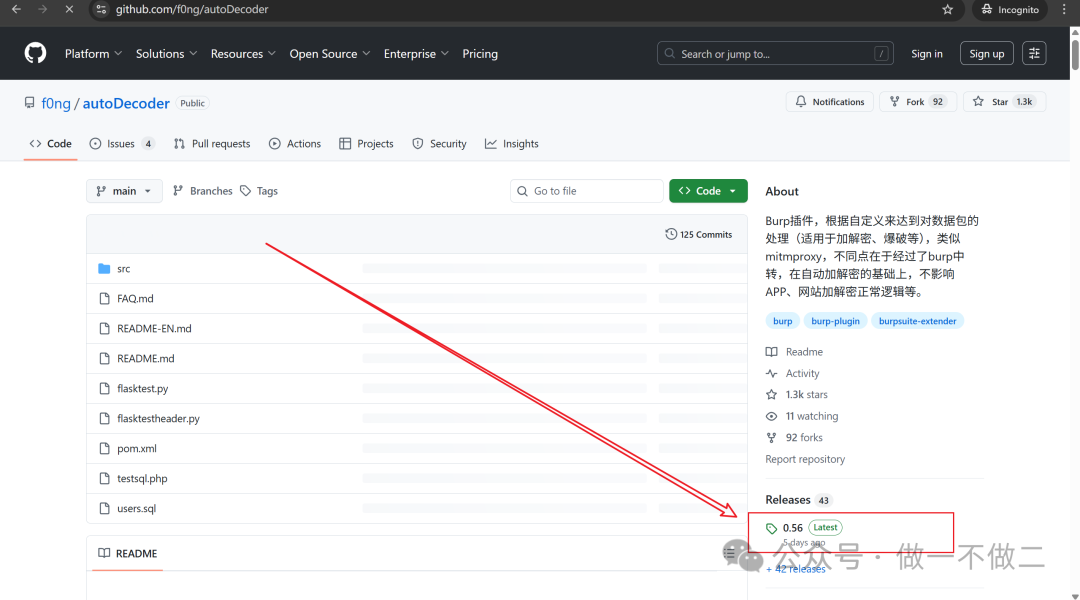Click the GitHub logo icon
The image size is (1080, 600).
(35, 53)
